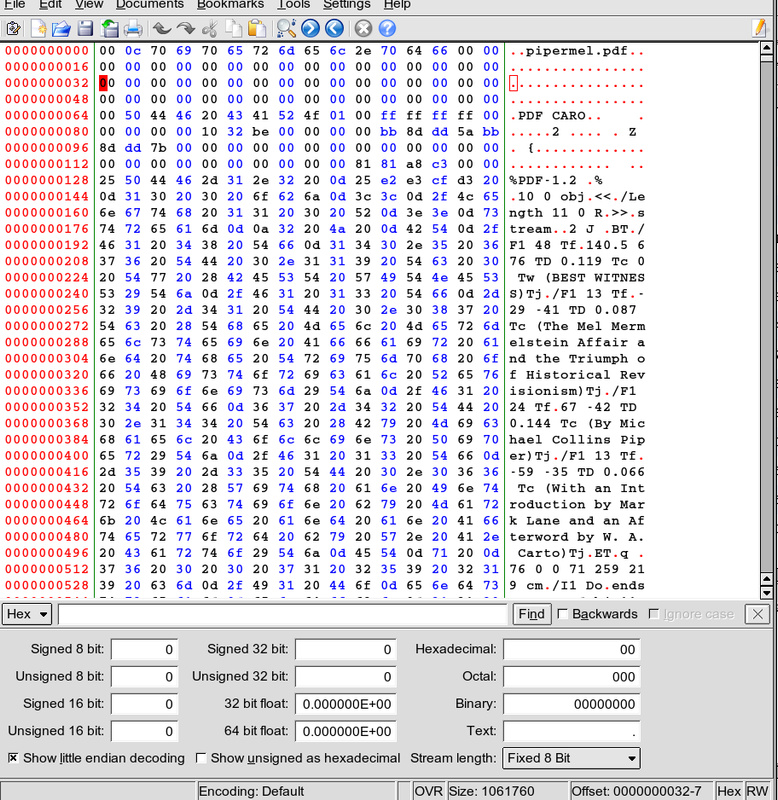
Task: Click the lower scrollbar up arrow above the down arrow
Action: (x=766, y=580)
